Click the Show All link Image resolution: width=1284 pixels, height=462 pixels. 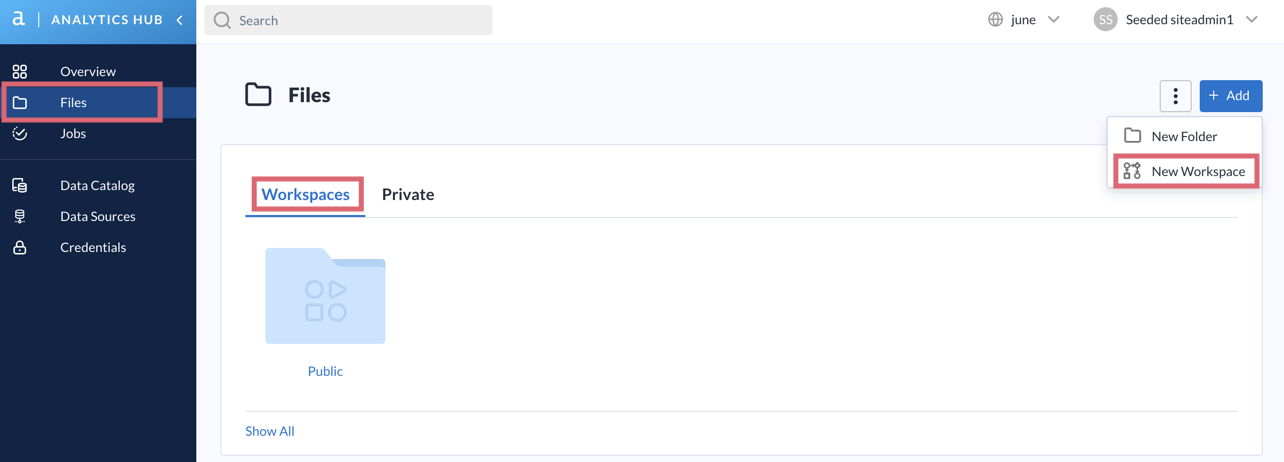click(270, 431)
